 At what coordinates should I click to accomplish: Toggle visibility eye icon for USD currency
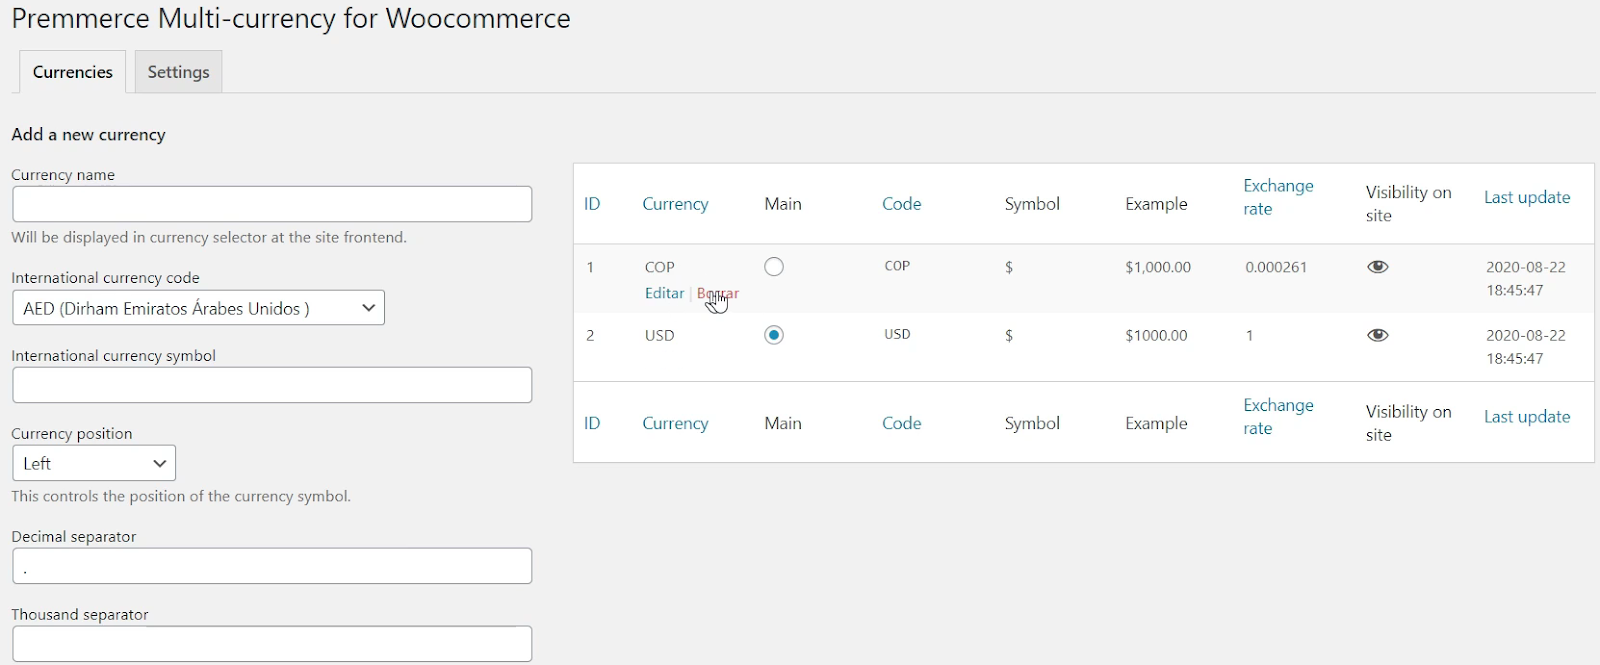pyautogui.click(x=1378, y=335)
